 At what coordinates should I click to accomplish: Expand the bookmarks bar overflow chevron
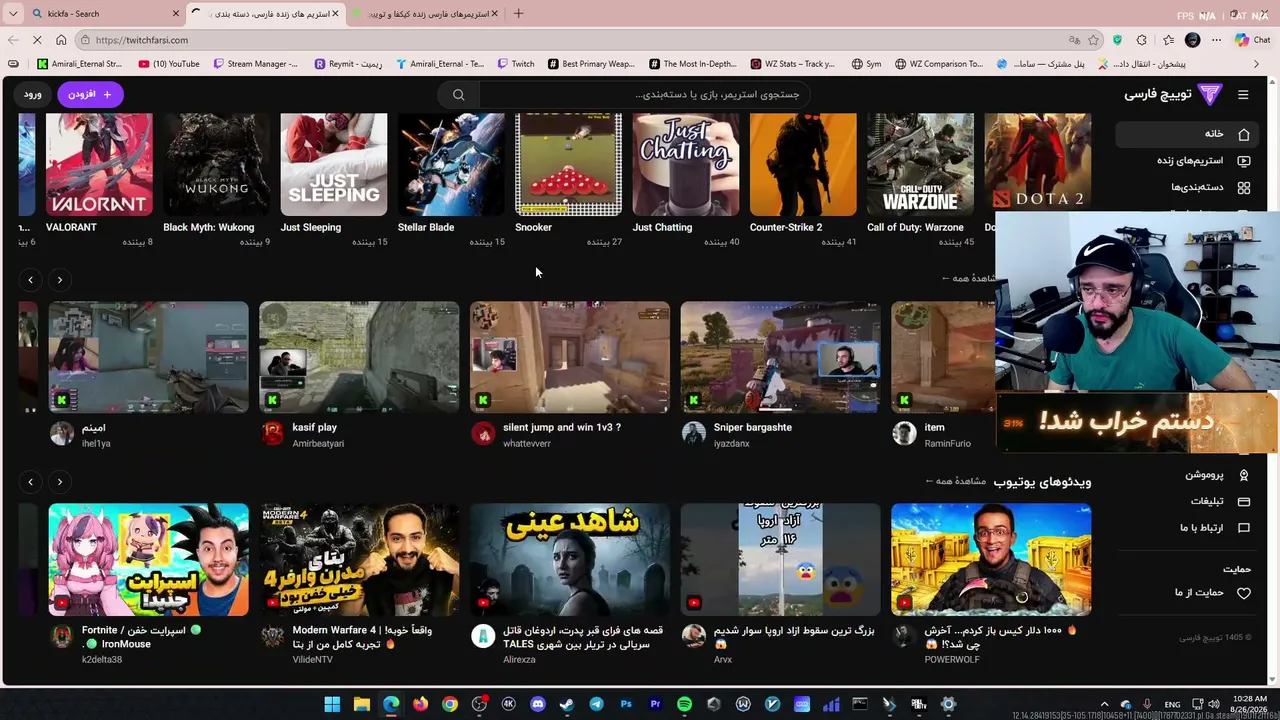coord(1257,64)
